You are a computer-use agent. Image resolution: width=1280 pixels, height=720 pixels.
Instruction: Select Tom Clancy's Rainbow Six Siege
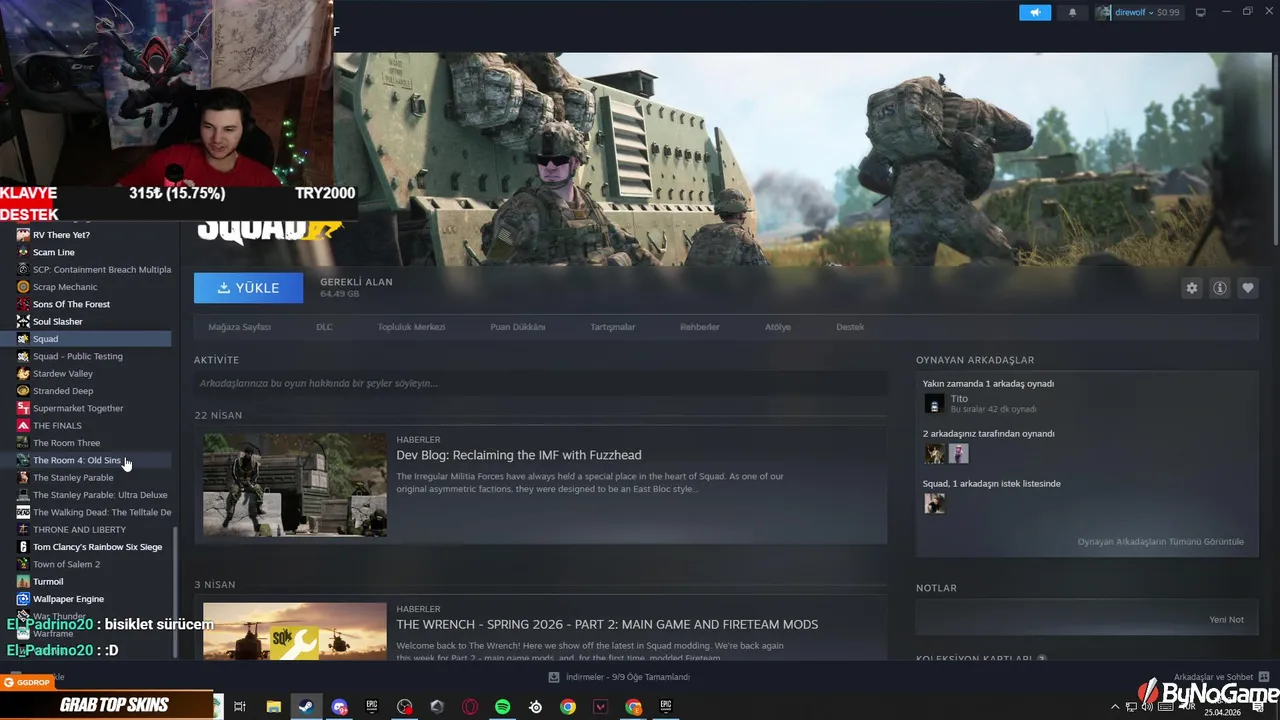(97, 547)
